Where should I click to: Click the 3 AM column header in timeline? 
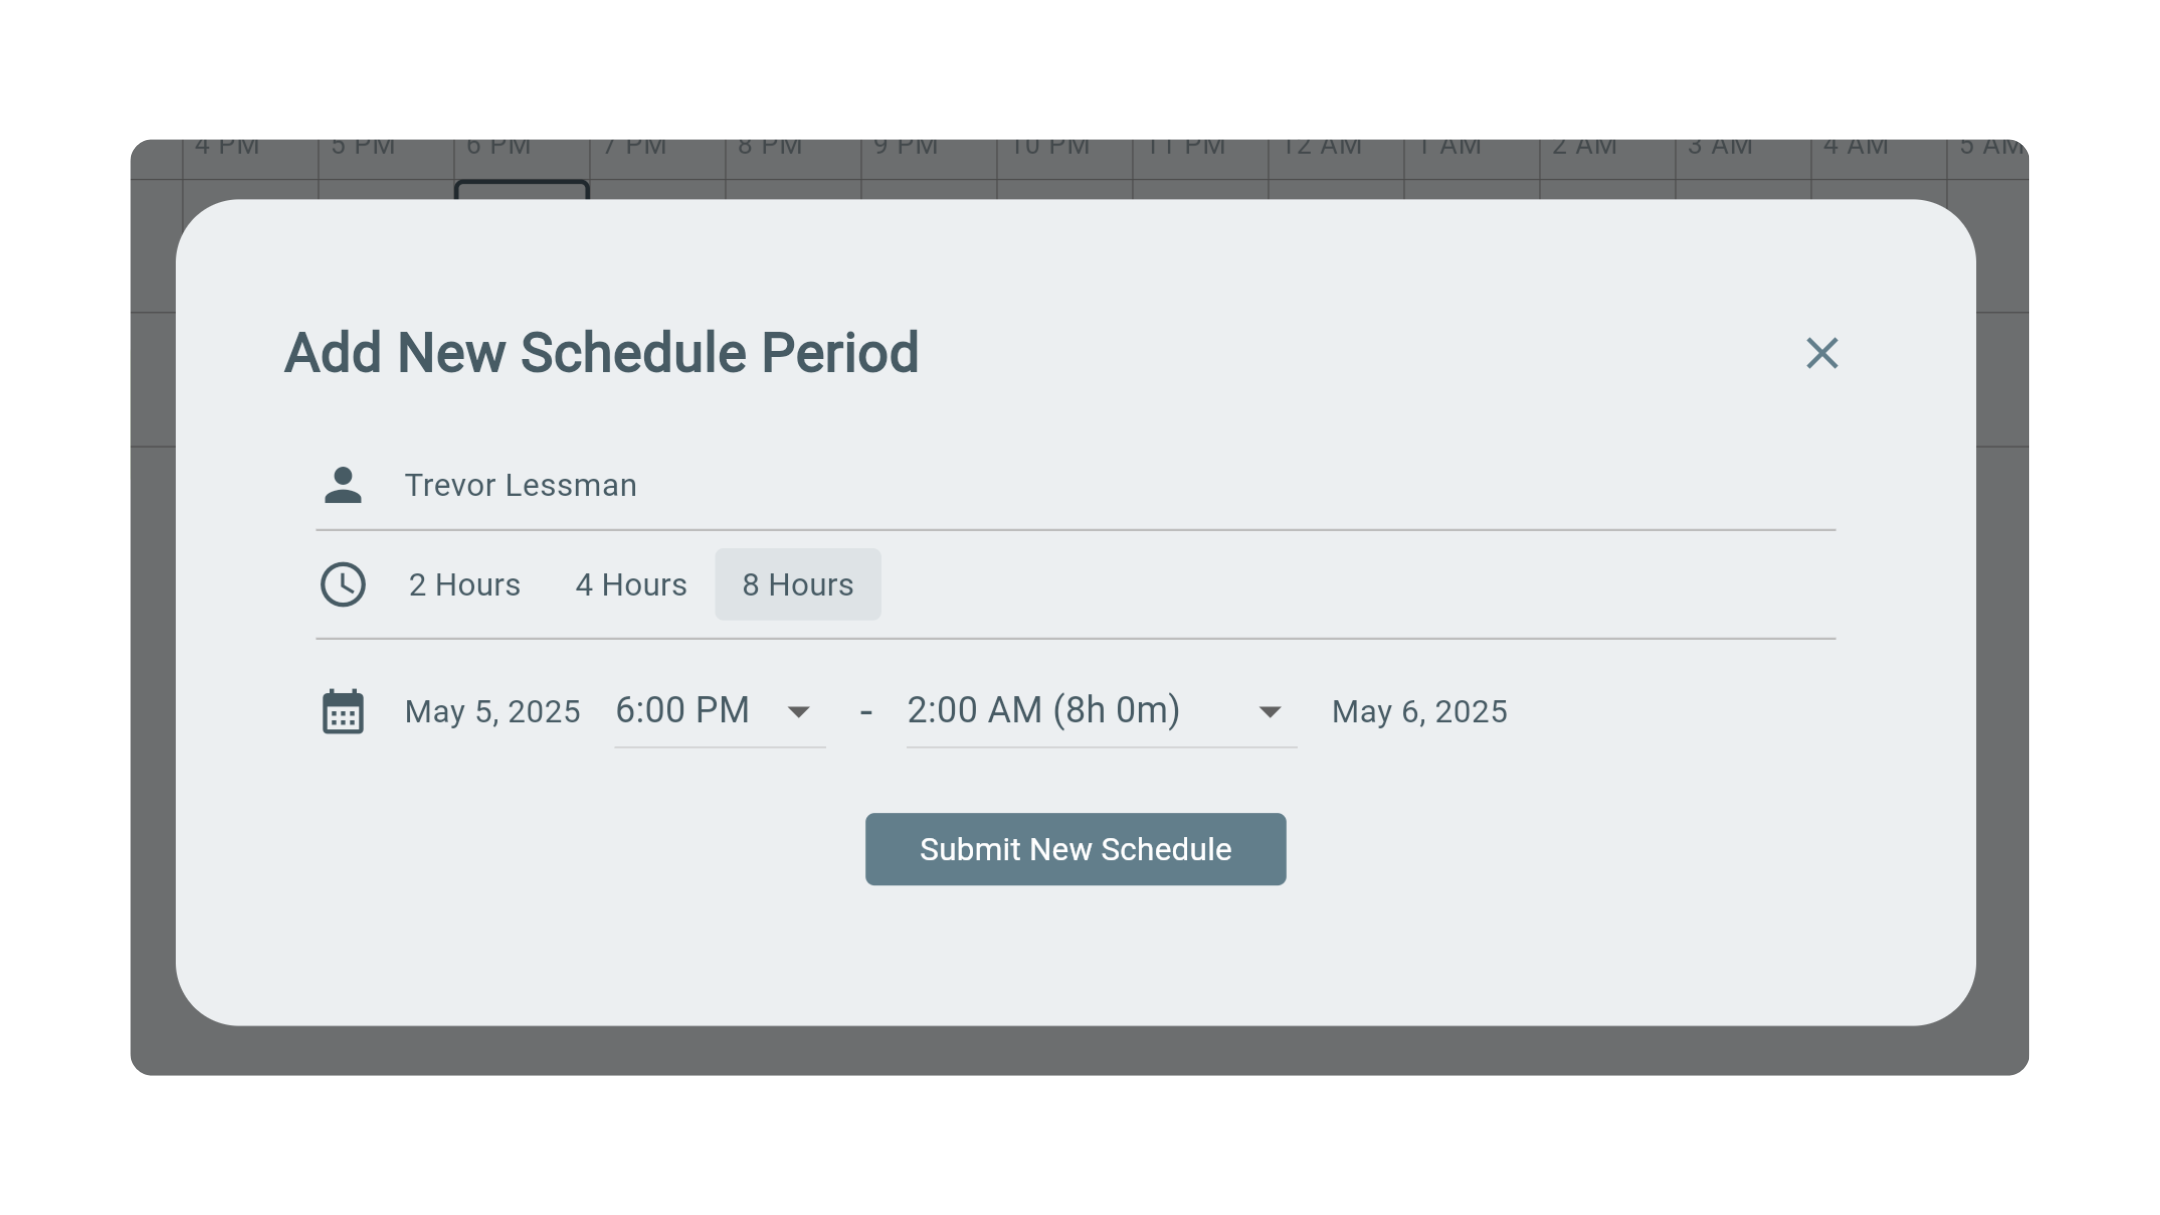[x=1720, y=148]
